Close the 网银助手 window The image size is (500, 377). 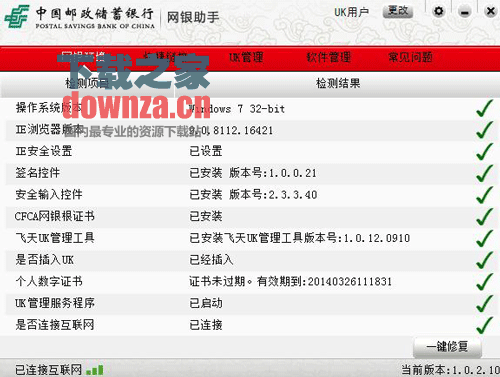(491, 12)
